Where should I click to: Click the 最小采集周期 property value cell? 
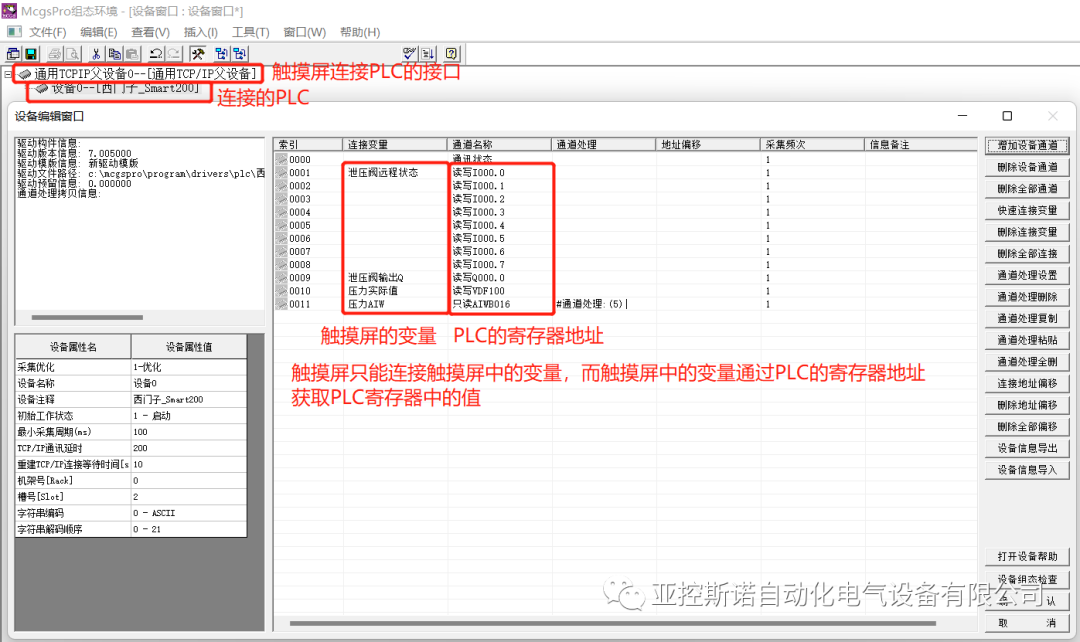point(190,430)
